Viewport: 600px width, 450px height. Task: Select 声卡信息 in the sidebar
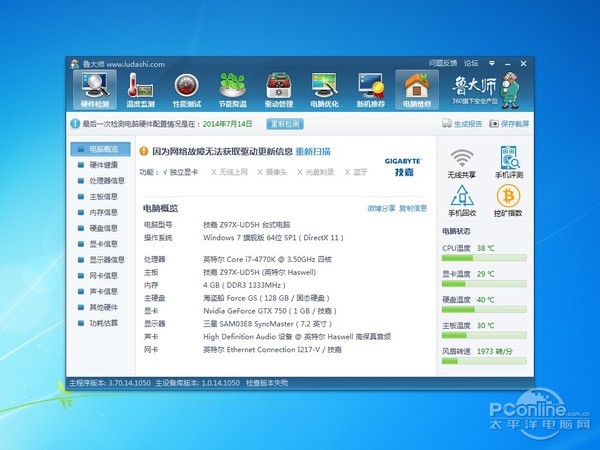click(100, 292)
